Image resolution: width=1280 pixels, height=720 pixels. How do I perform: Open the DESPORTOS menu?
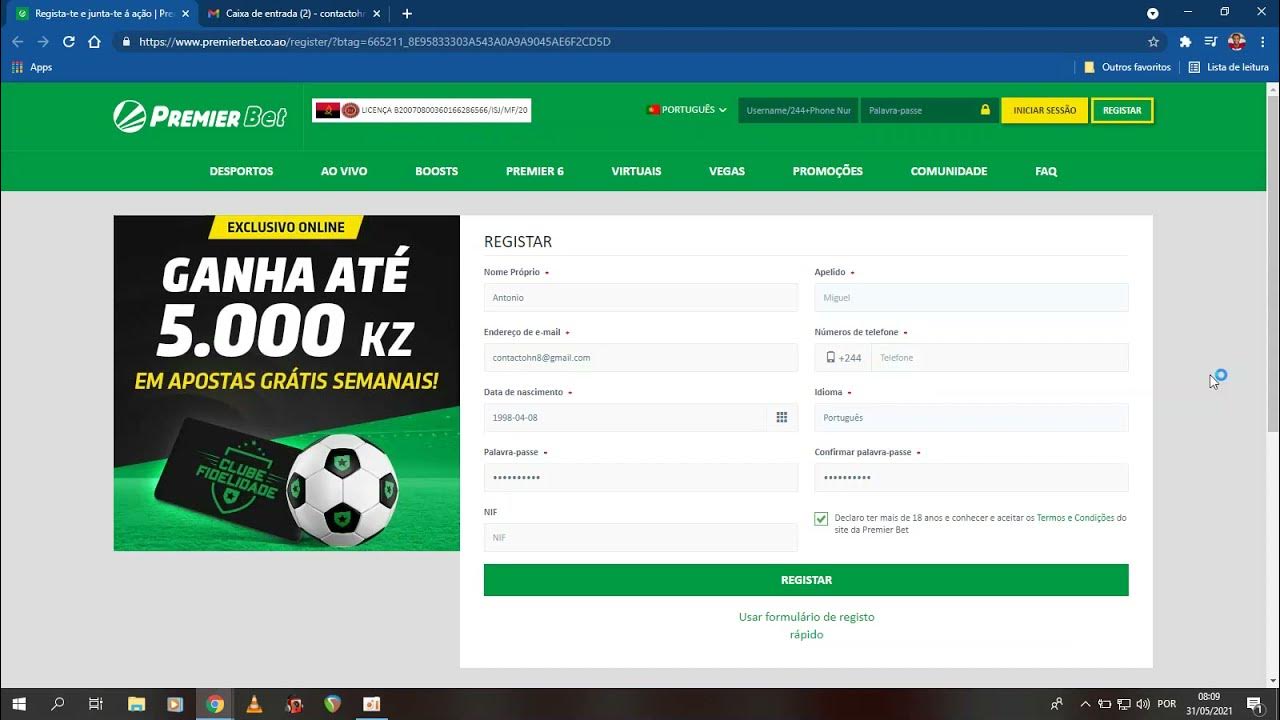coord(241,171)
